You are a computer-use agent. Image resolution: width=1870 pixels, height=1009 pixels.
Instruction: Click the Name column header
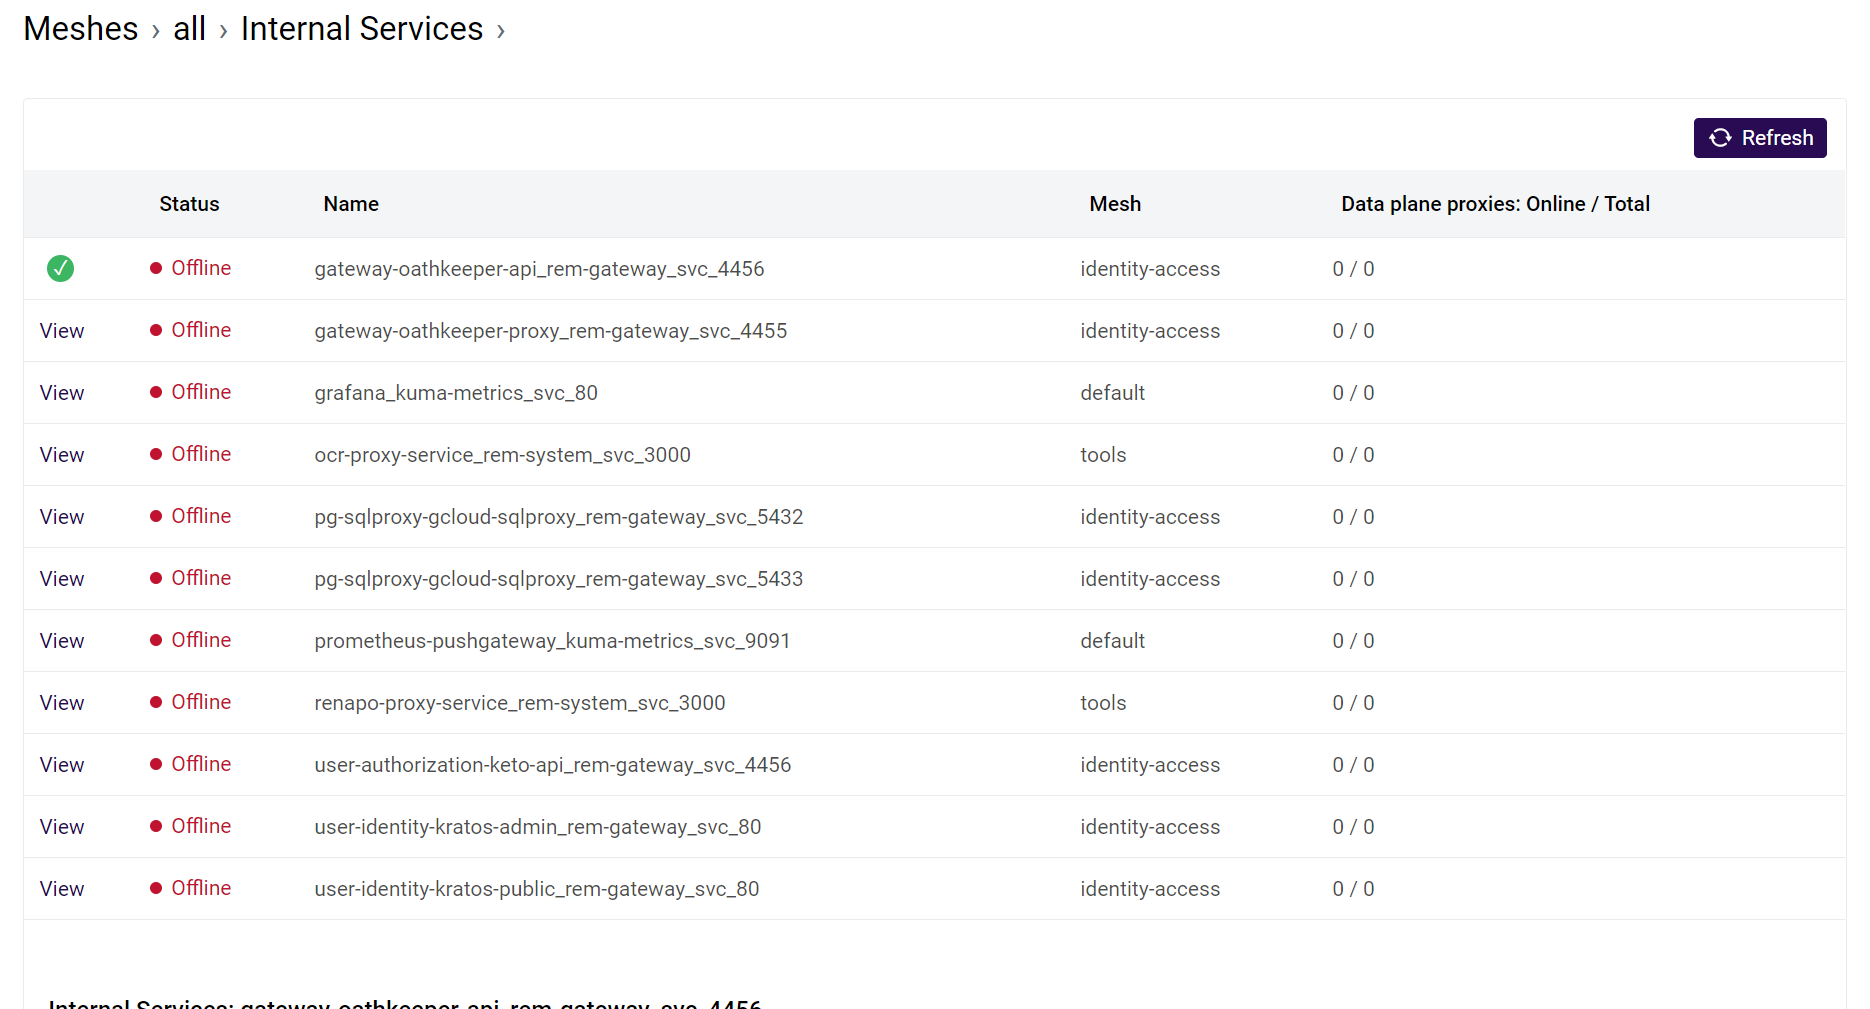point(350,203)
